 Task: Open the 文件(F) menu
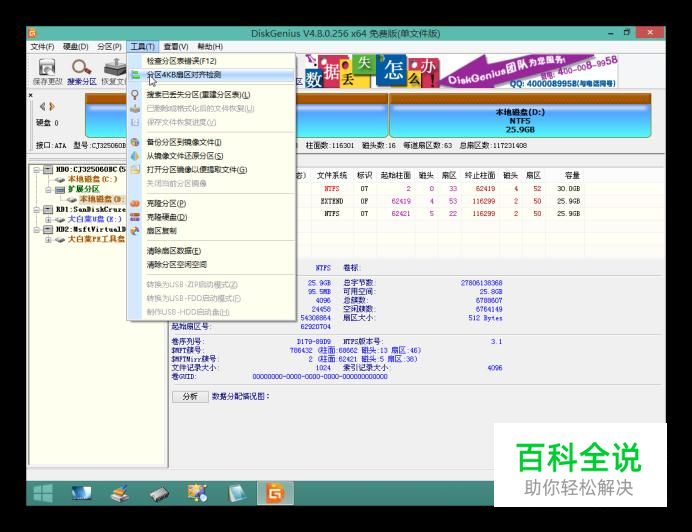tap(42, 47)
